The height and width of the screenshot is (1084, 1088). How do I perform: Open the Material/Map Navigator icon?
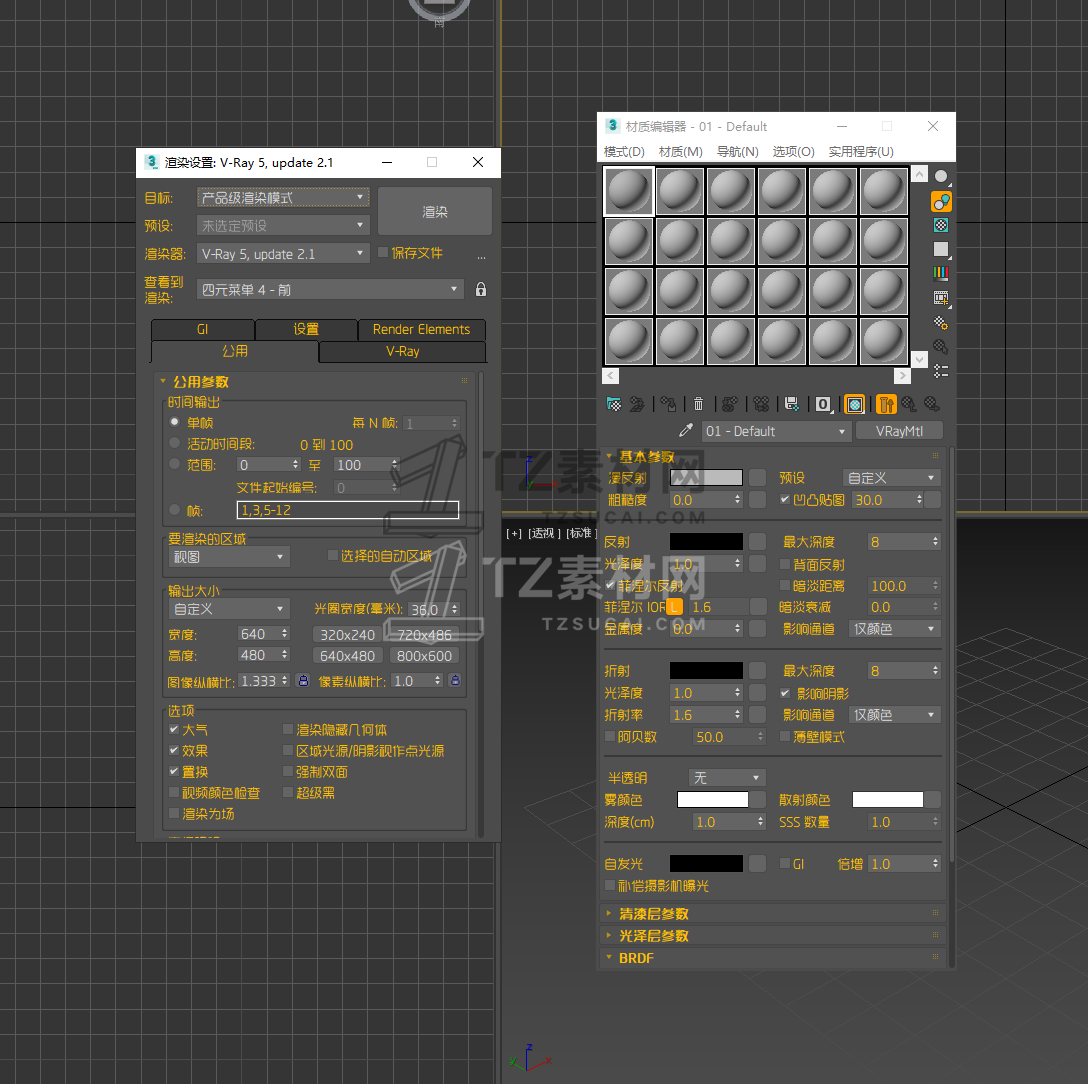click(941, 371)
